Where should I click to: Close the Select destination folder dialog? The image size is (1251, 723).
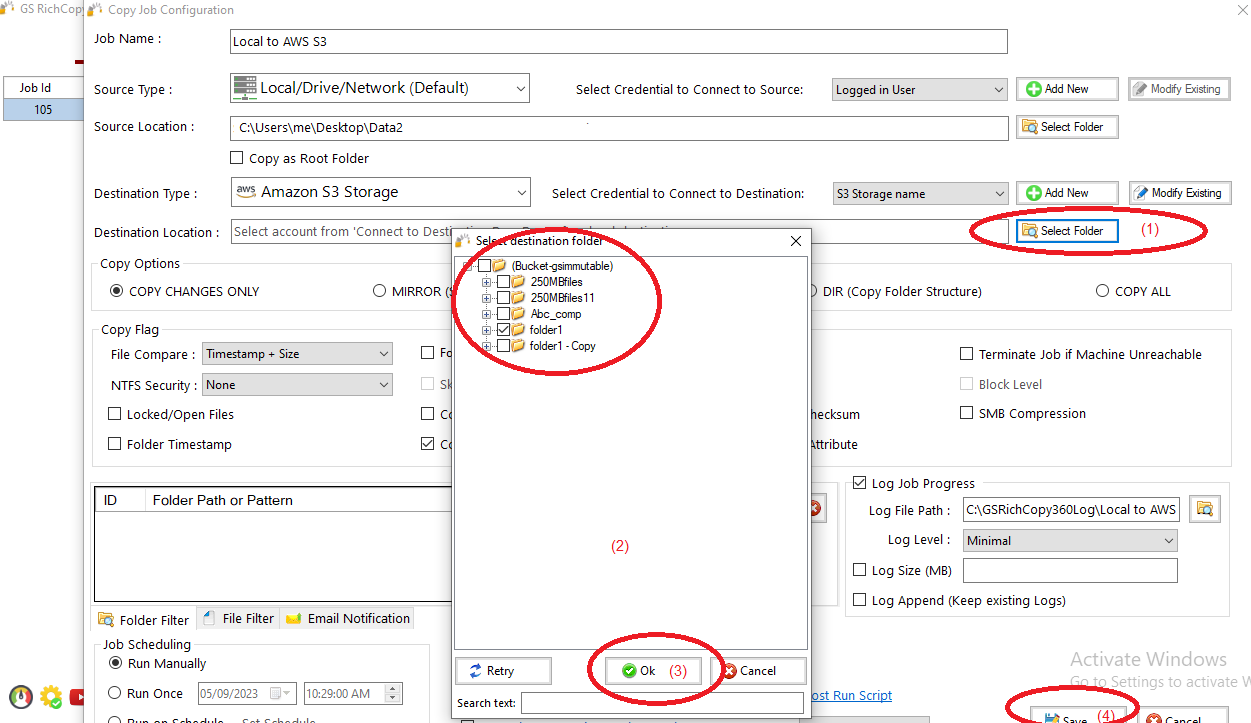[796, 241]
